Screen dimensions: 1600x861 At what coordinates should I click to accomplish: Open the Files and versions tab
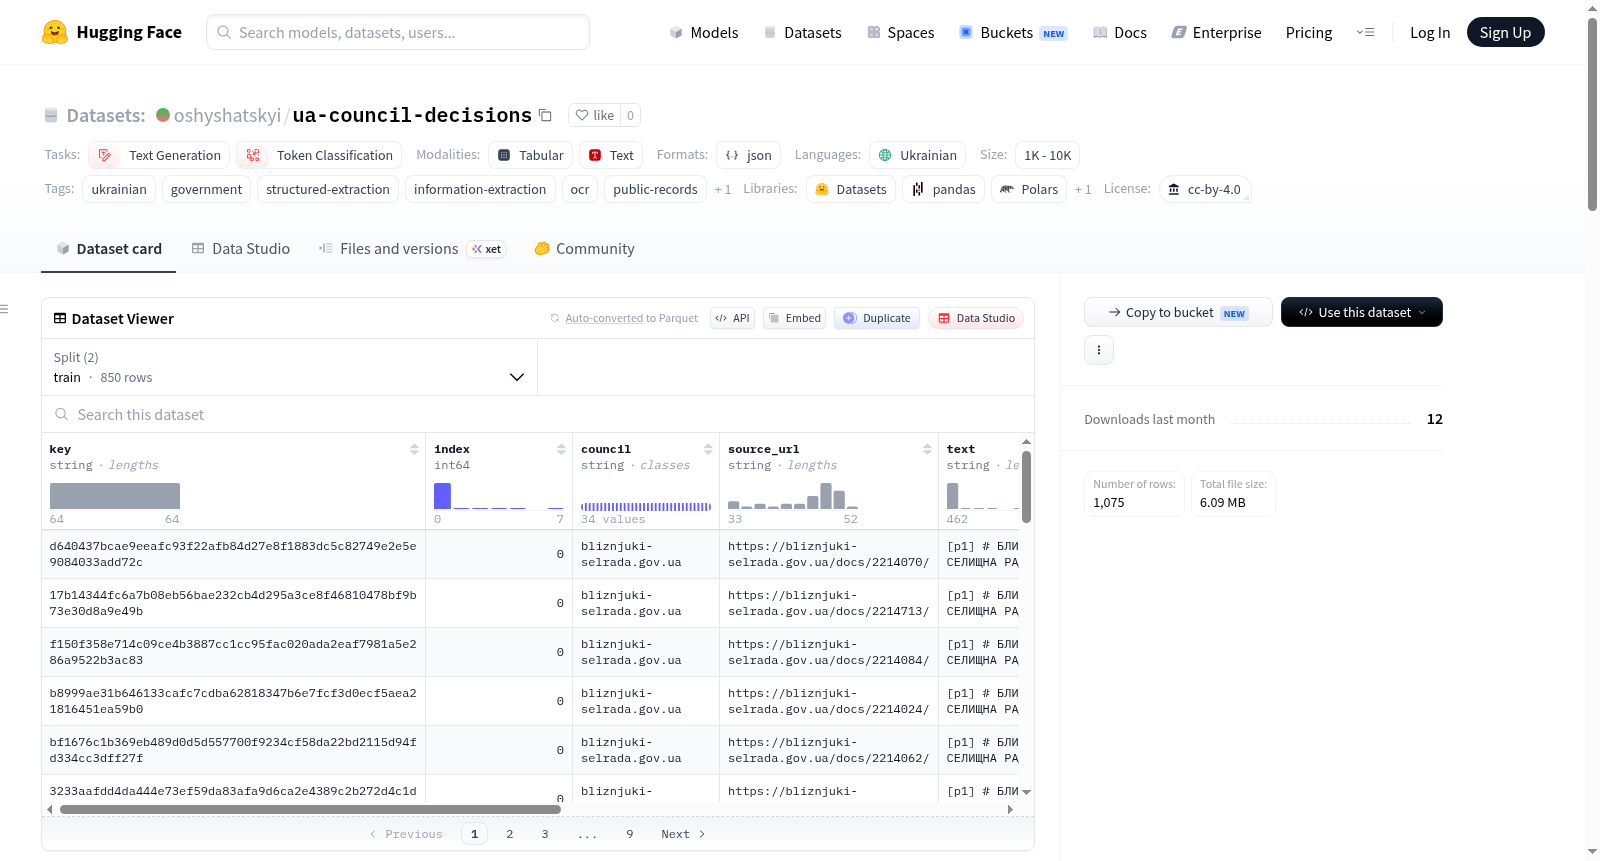412,249
